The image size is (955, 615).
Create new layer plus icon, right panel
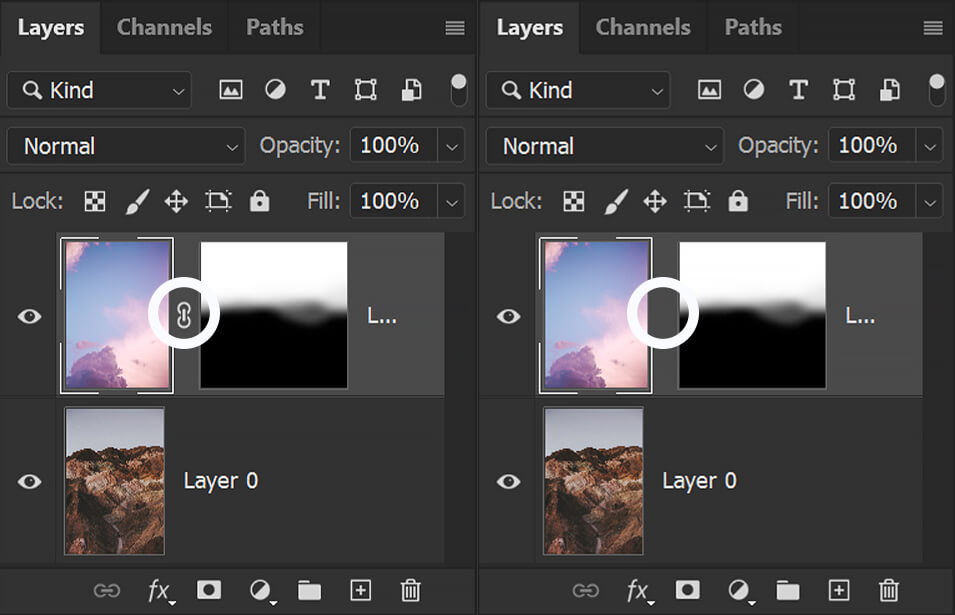[x=839, y=590]
